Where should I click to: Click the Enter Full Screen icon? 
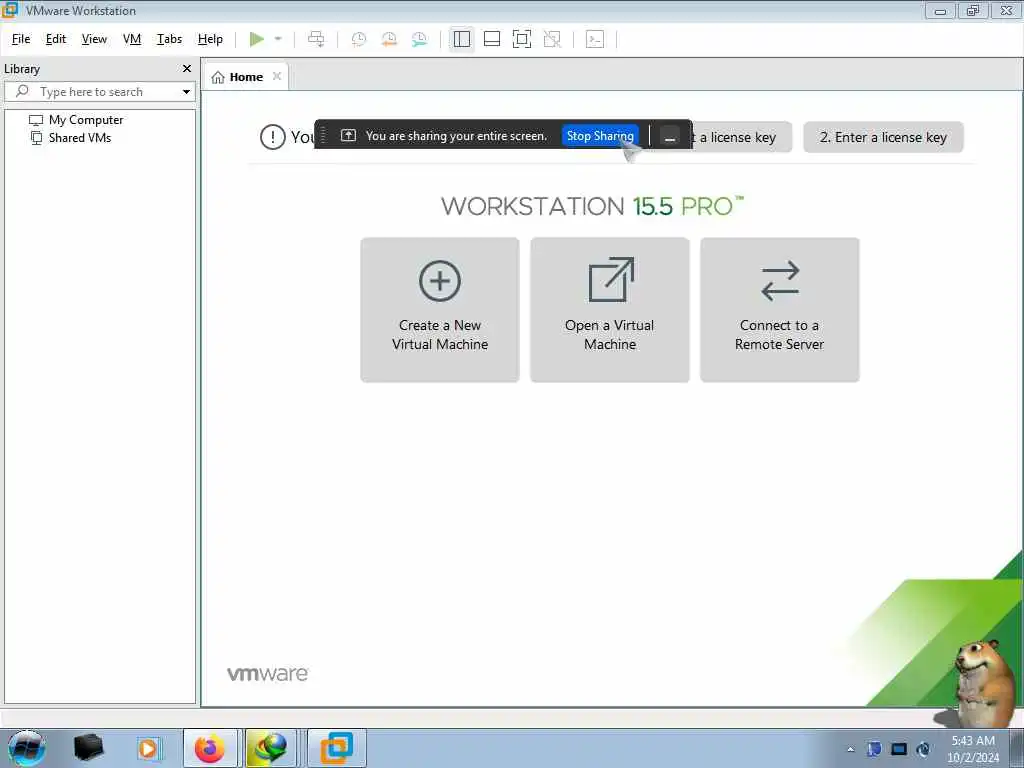pos(522,39)
